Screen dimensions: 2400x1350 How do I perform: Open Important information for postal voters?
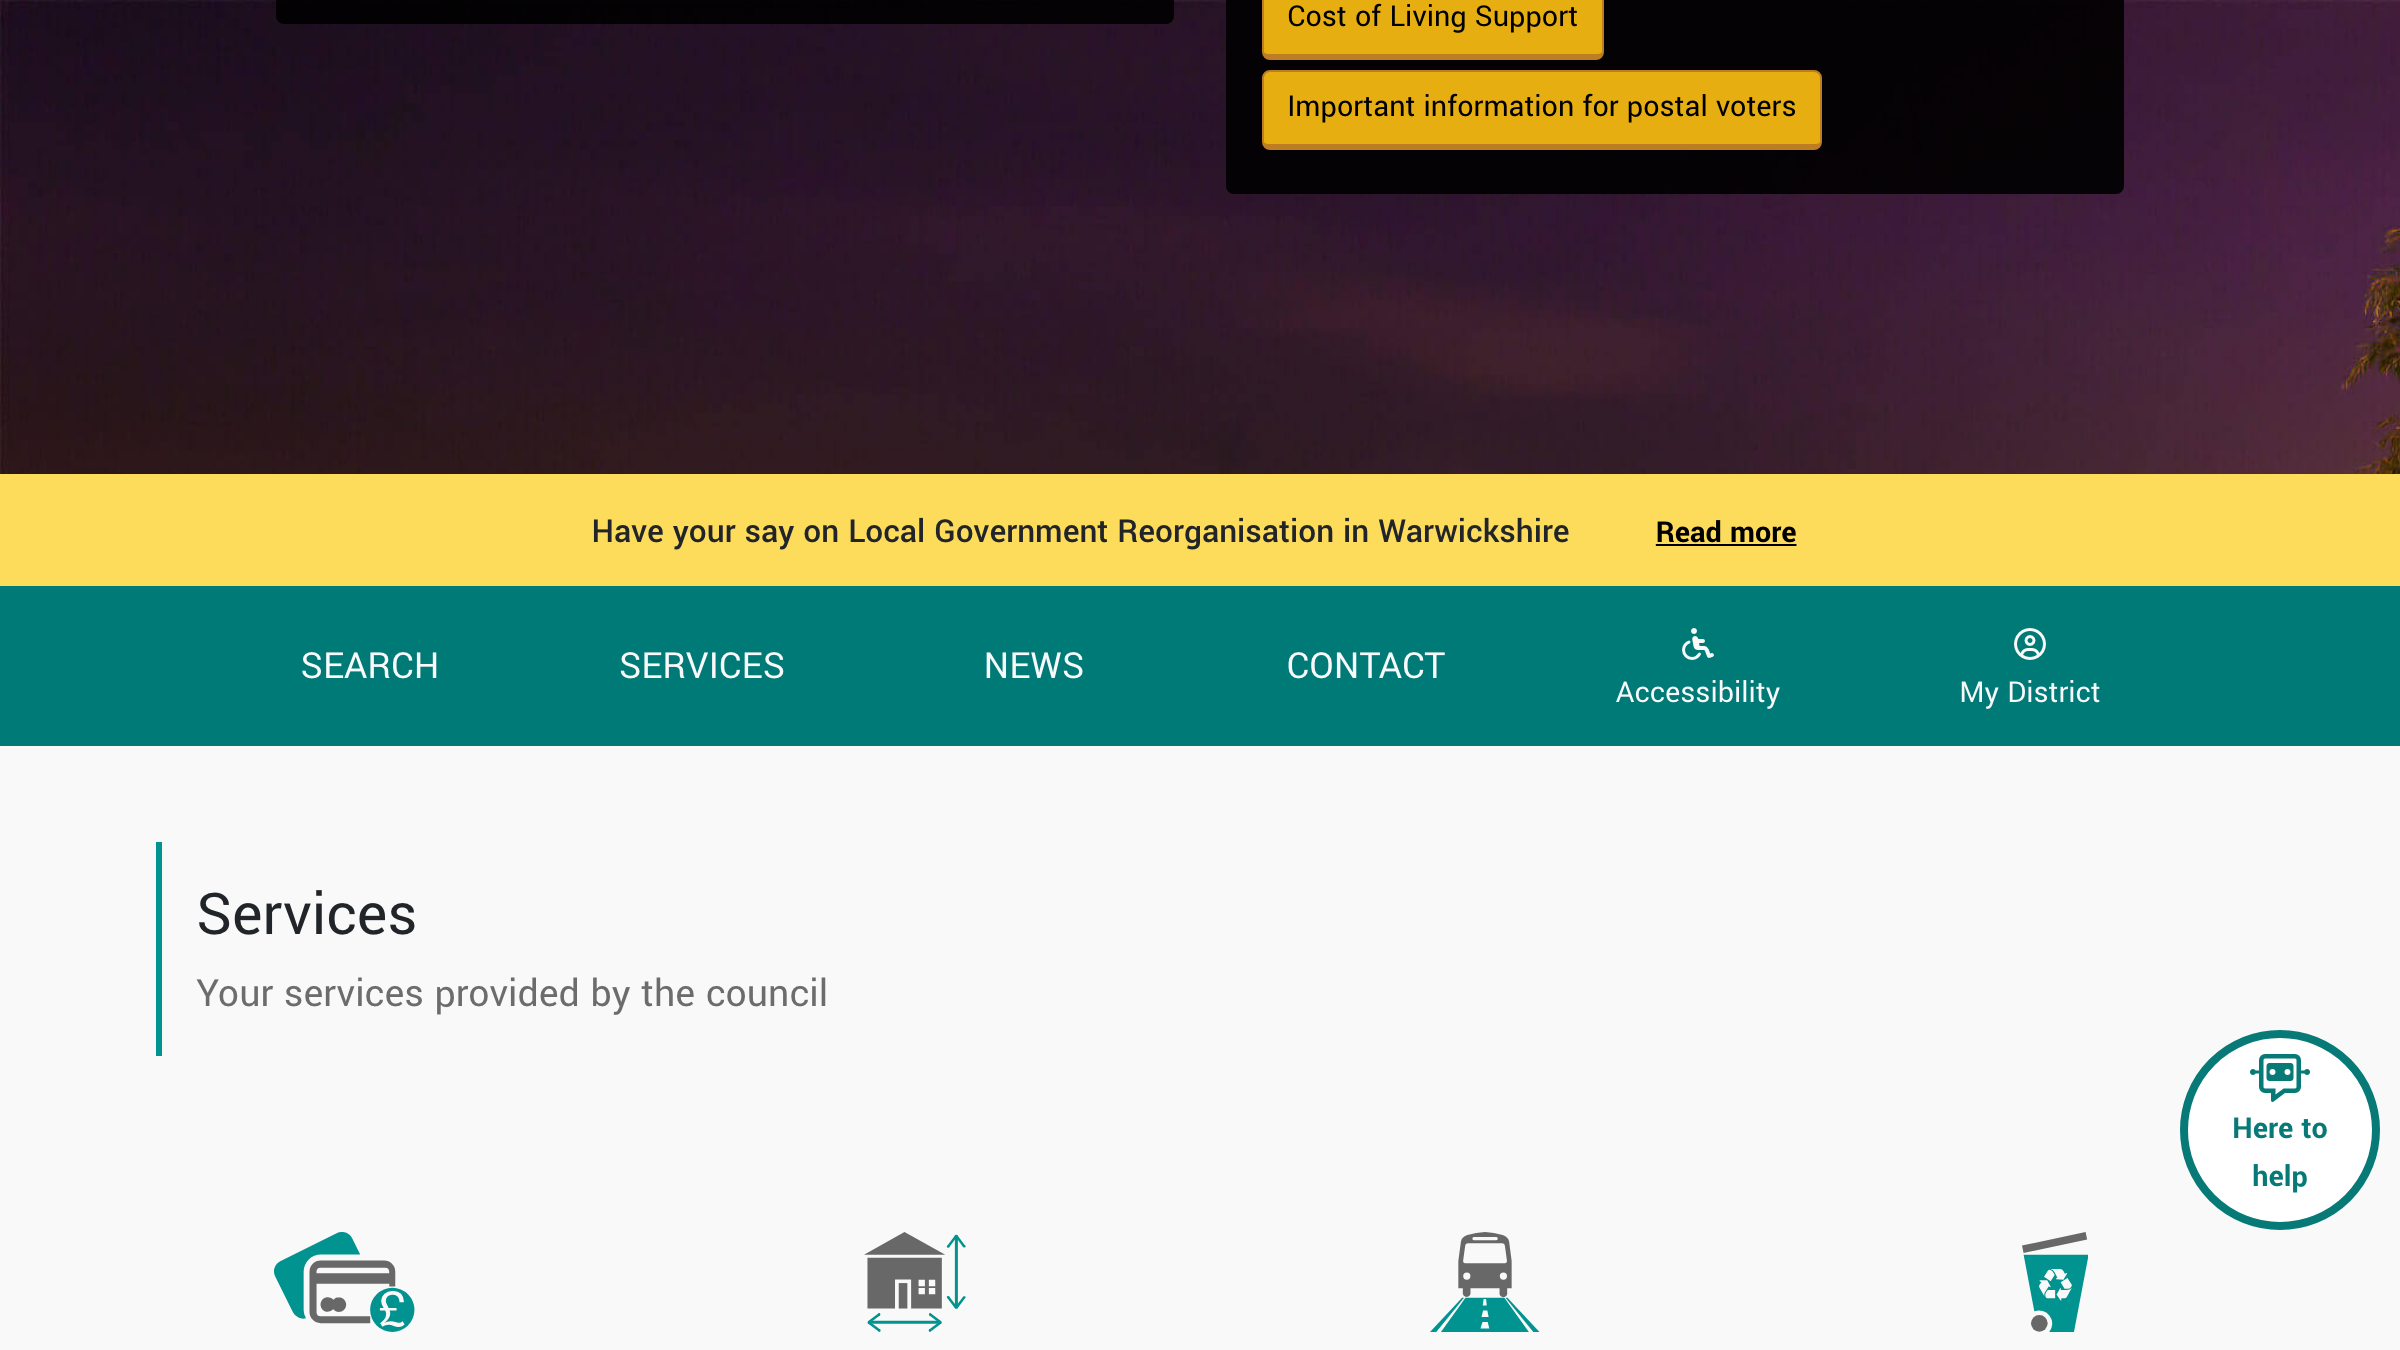(1540, 107)
